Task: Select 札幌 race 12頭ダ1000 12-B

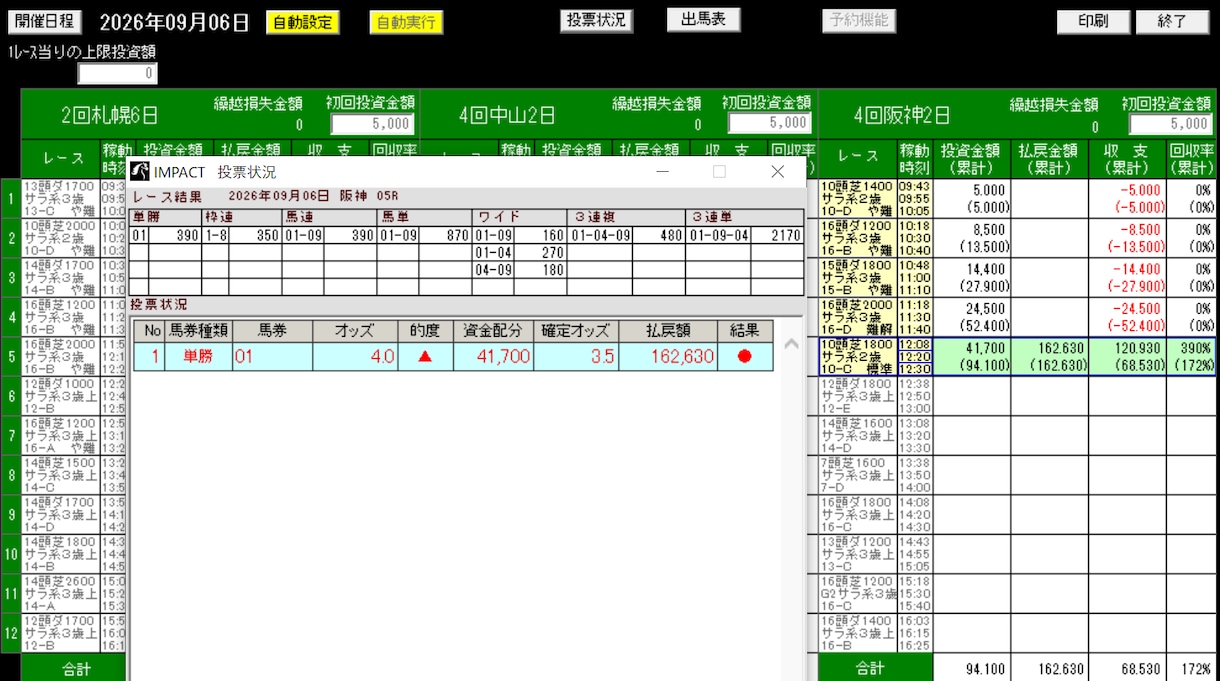Action: click(x=61, y=395)
